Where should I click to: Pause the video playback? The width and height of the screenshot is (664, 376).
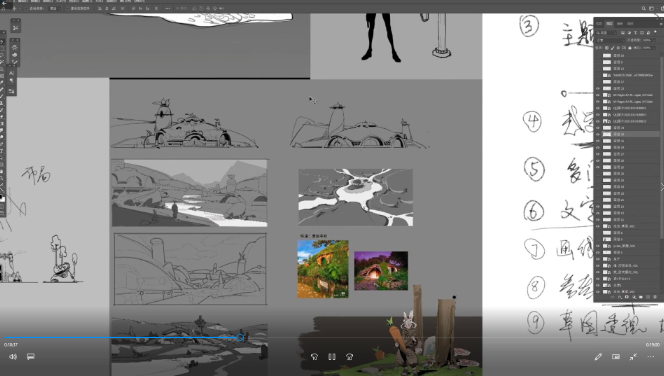tap(332, 357)
